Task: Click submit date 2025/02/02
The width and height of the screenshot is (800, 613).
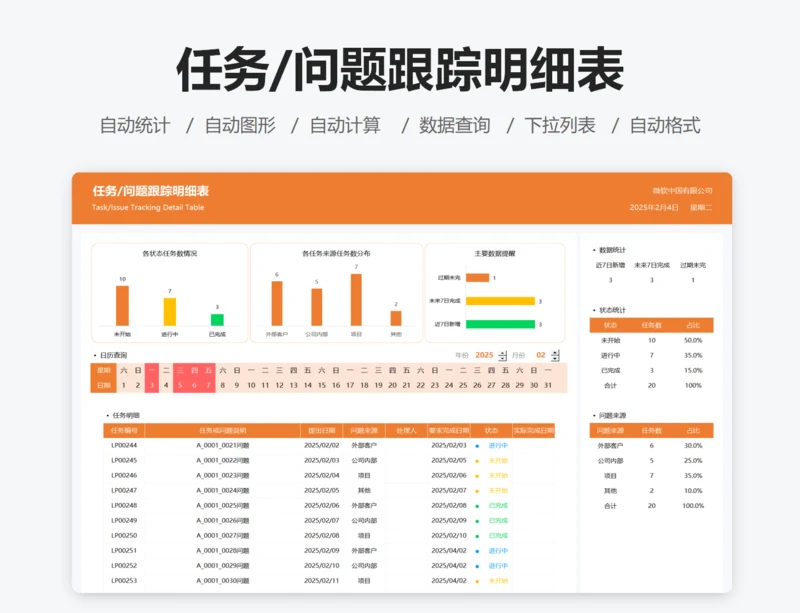Action: 322,446
